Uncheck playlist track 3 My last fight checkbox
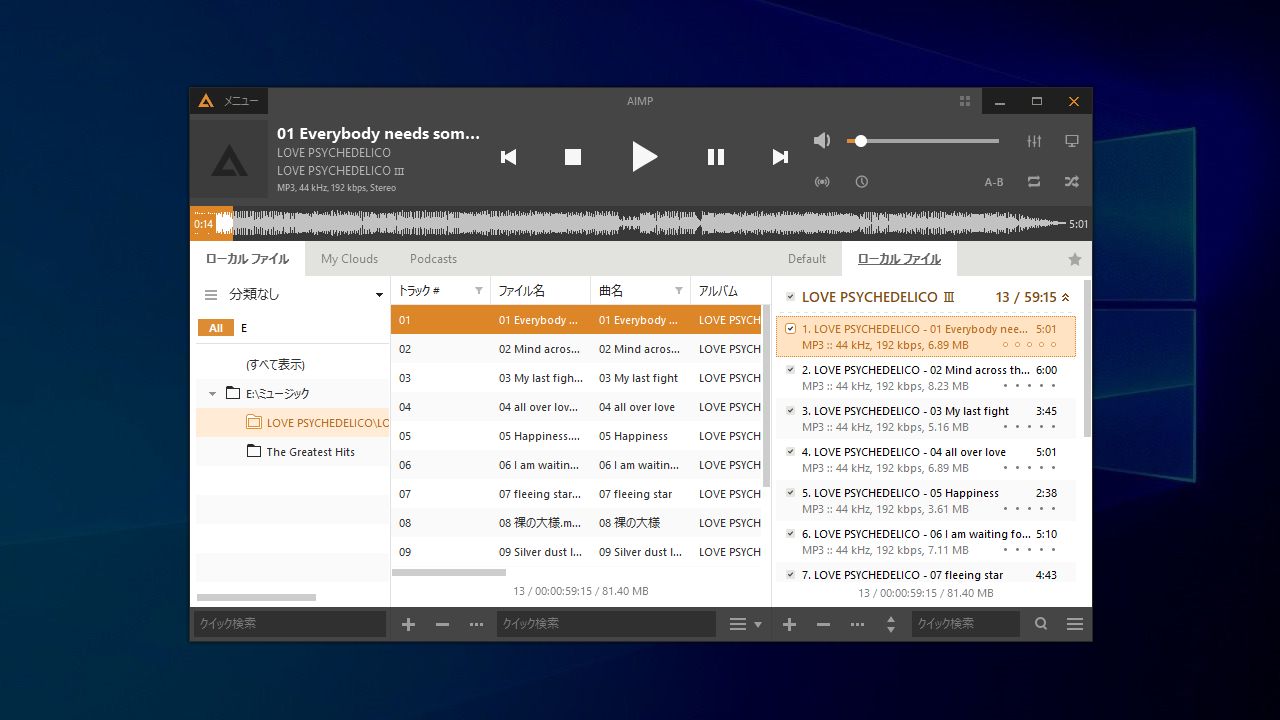Screen dimensions: 1280x720 [x=790, y=411]
